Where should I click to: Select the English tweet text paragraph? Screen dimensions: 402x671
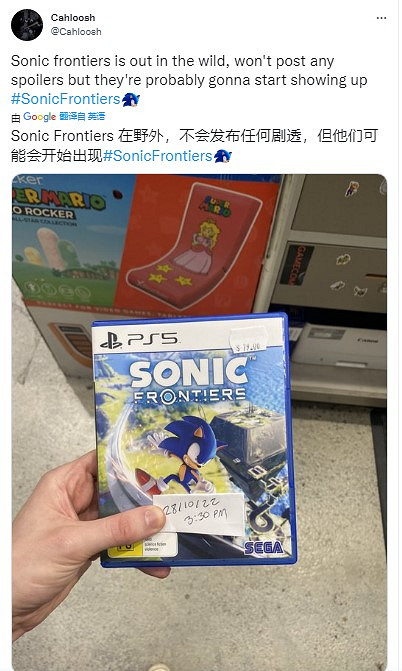189,80
